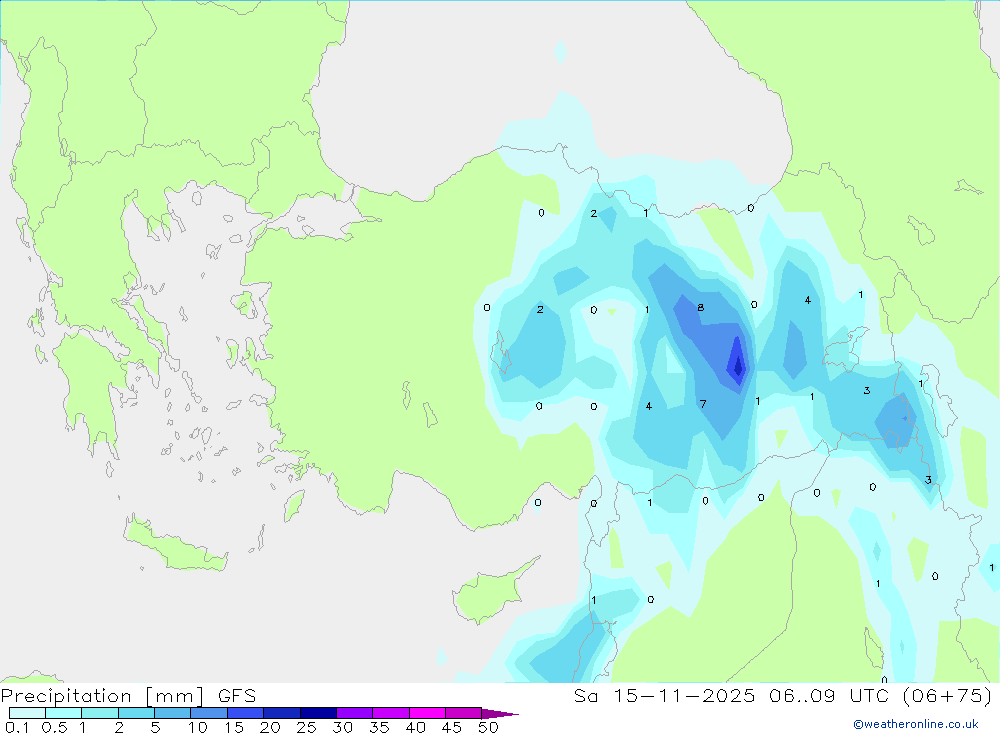Click the purple arrow past 50

[x=499, y=713]
